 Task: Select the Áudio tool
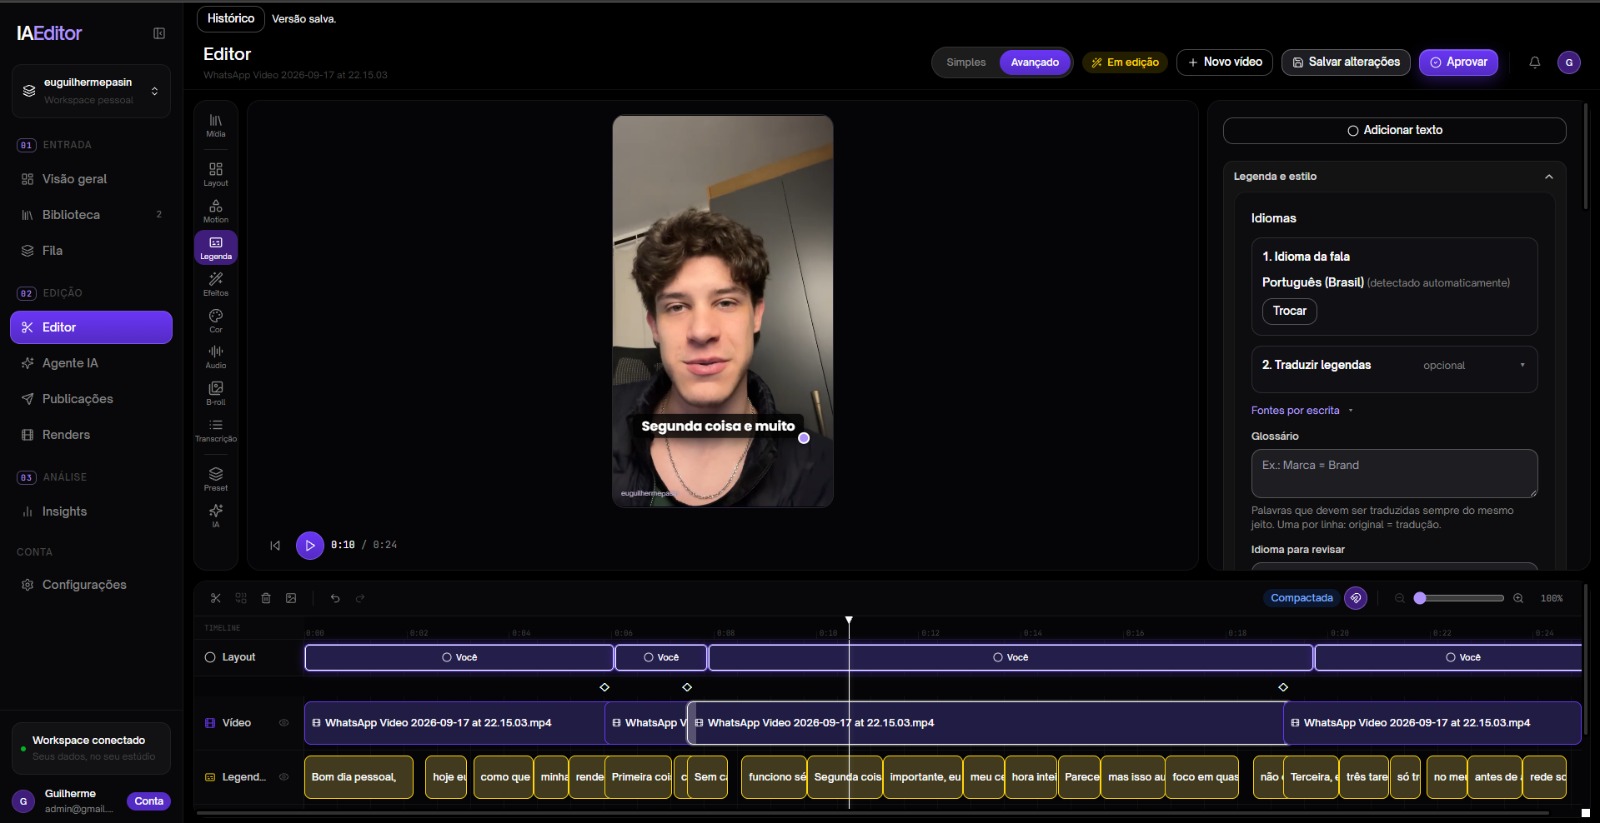tap(216, 357)
